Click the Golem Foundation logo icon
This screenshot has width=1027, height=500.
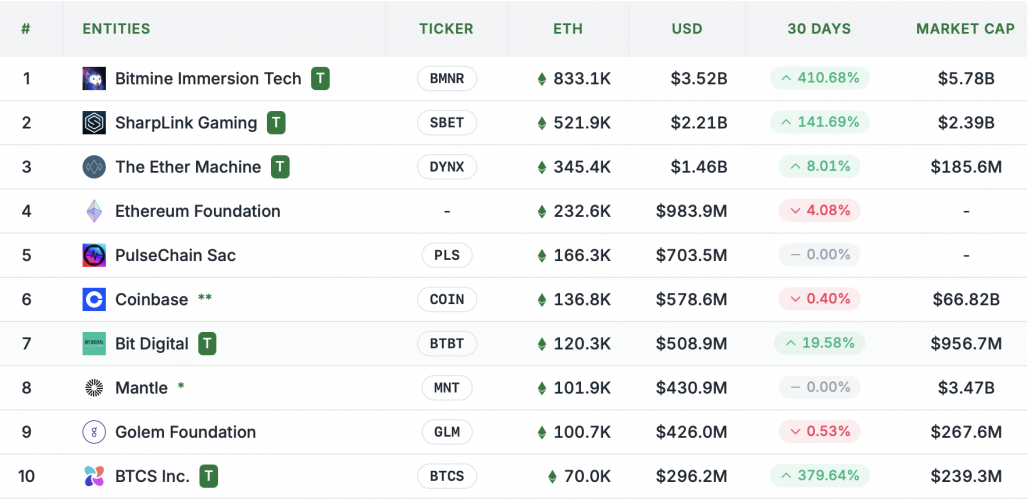(x=94, y=432)
